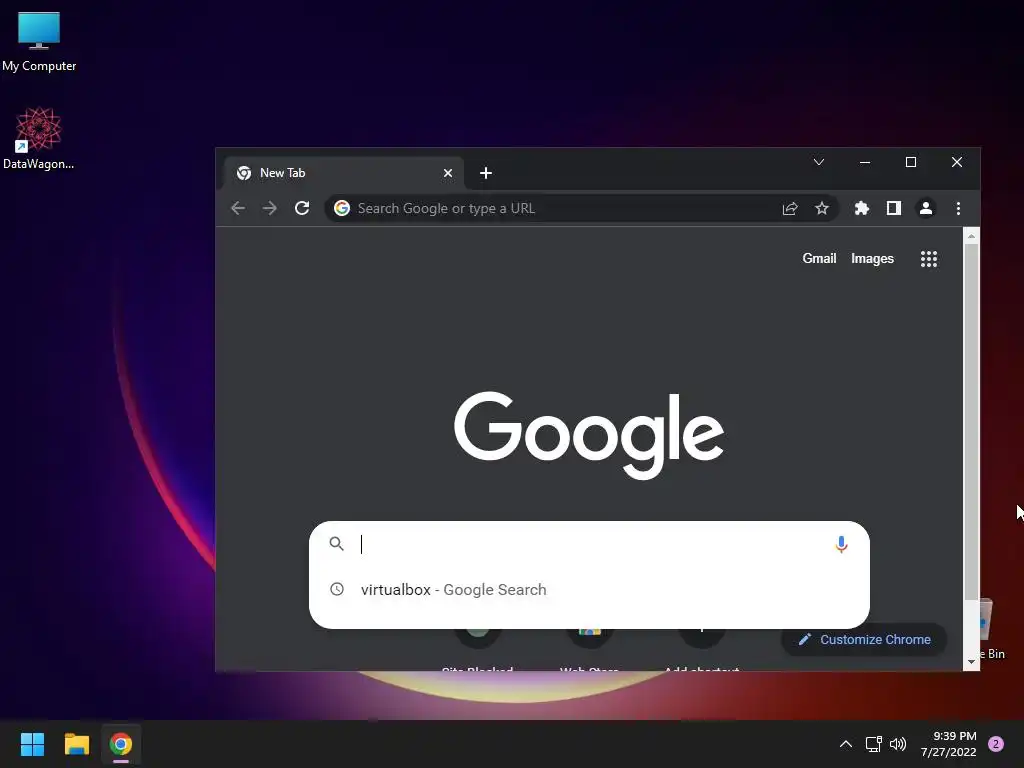Select the My Computer desktop icon
The width and height of the screenshot is (1024, 768).
(x=39, y=42)
